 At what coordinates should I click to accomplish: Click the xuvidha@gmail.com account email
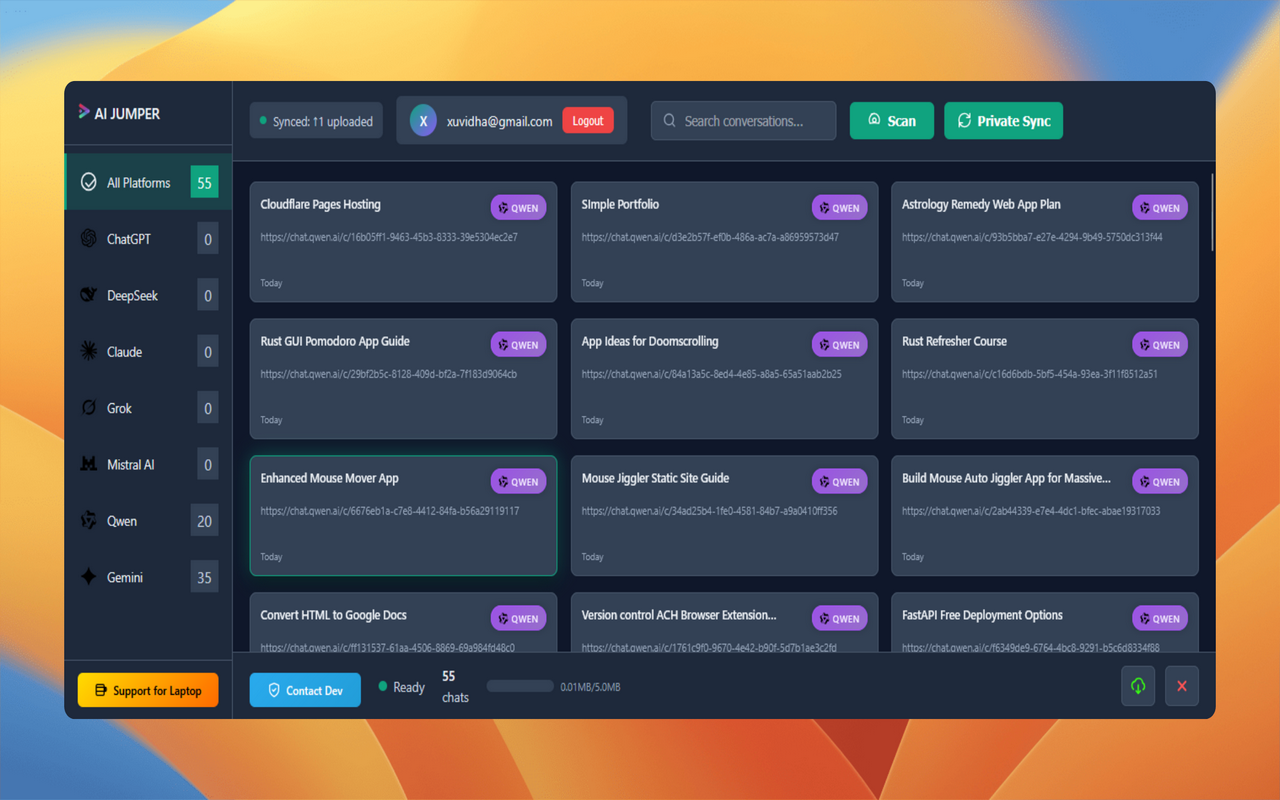pyautogui.click(x=500, y=121)
